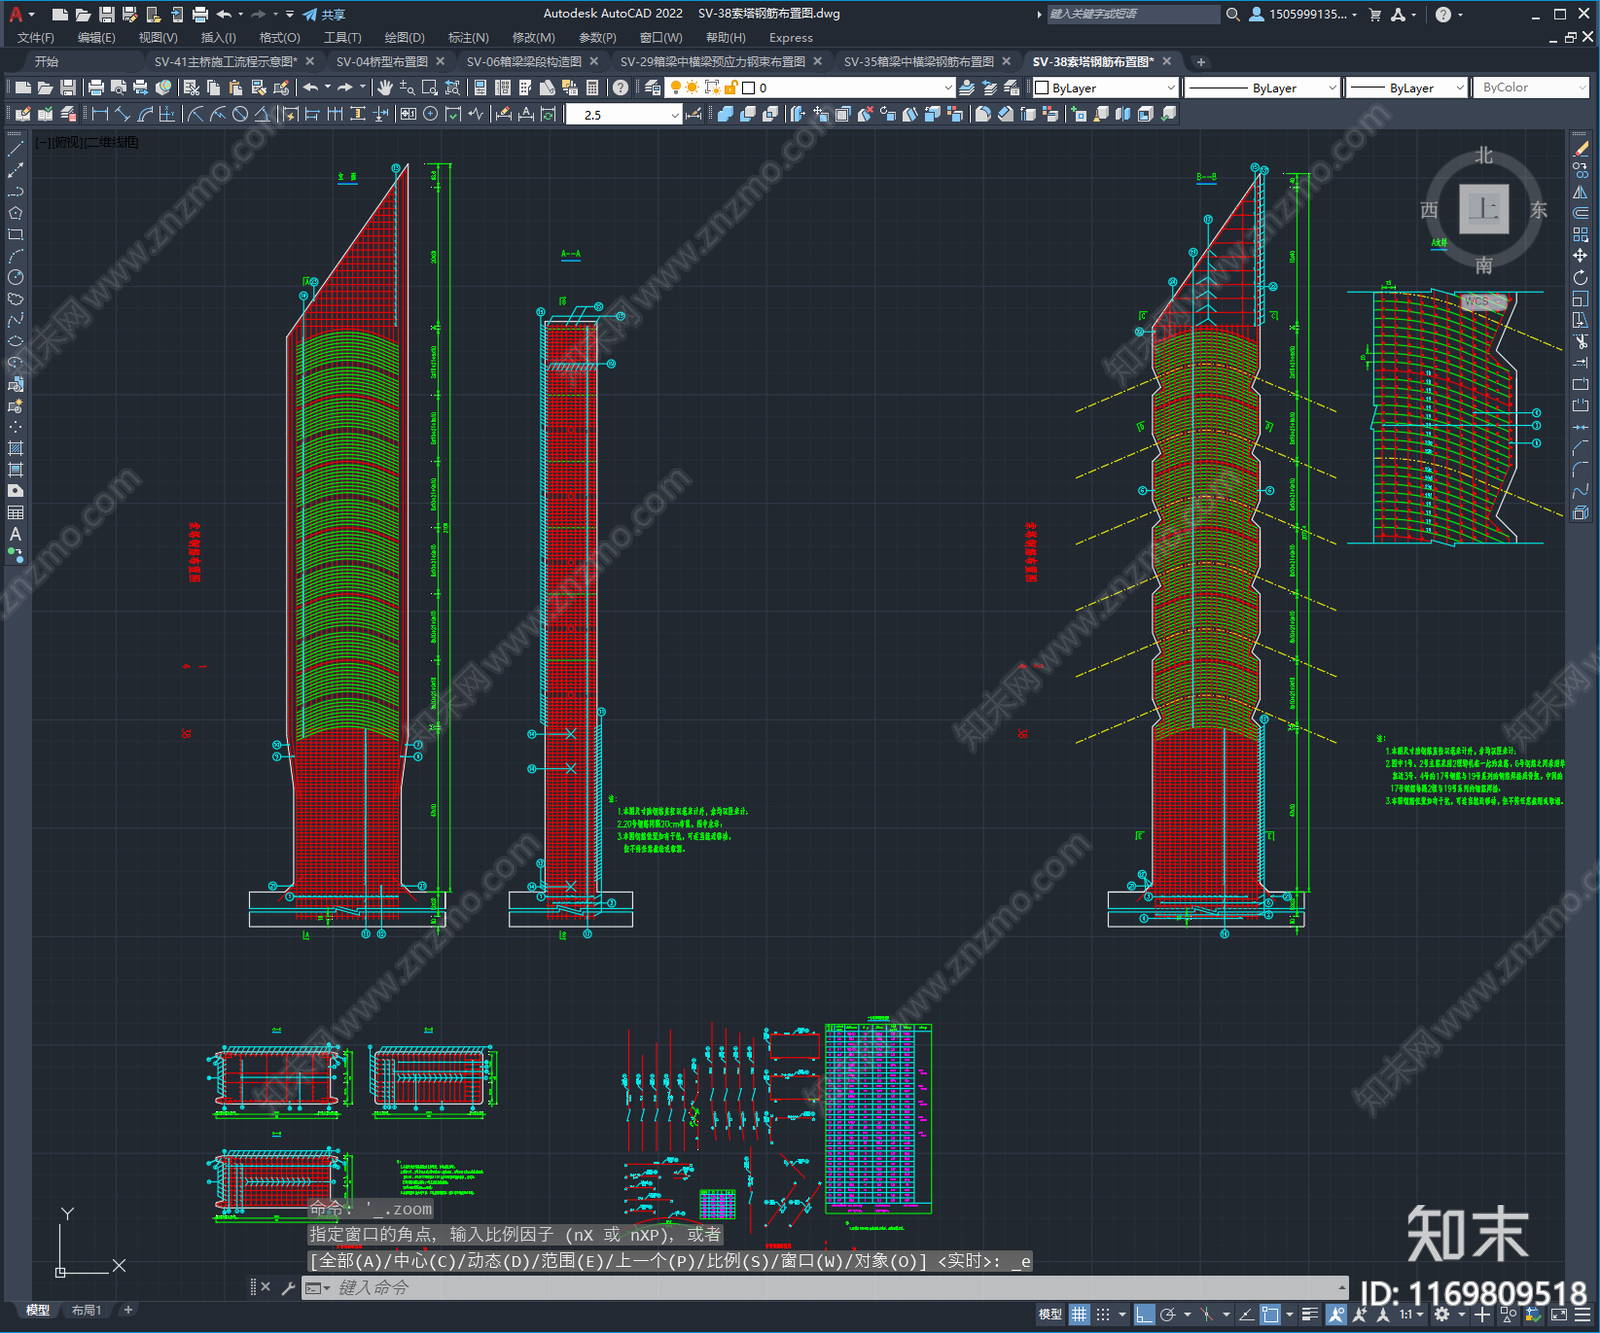Open the Layer Properties manager icon
The width and height of the screenshot is (1600, 1333).
pos(652,88)
